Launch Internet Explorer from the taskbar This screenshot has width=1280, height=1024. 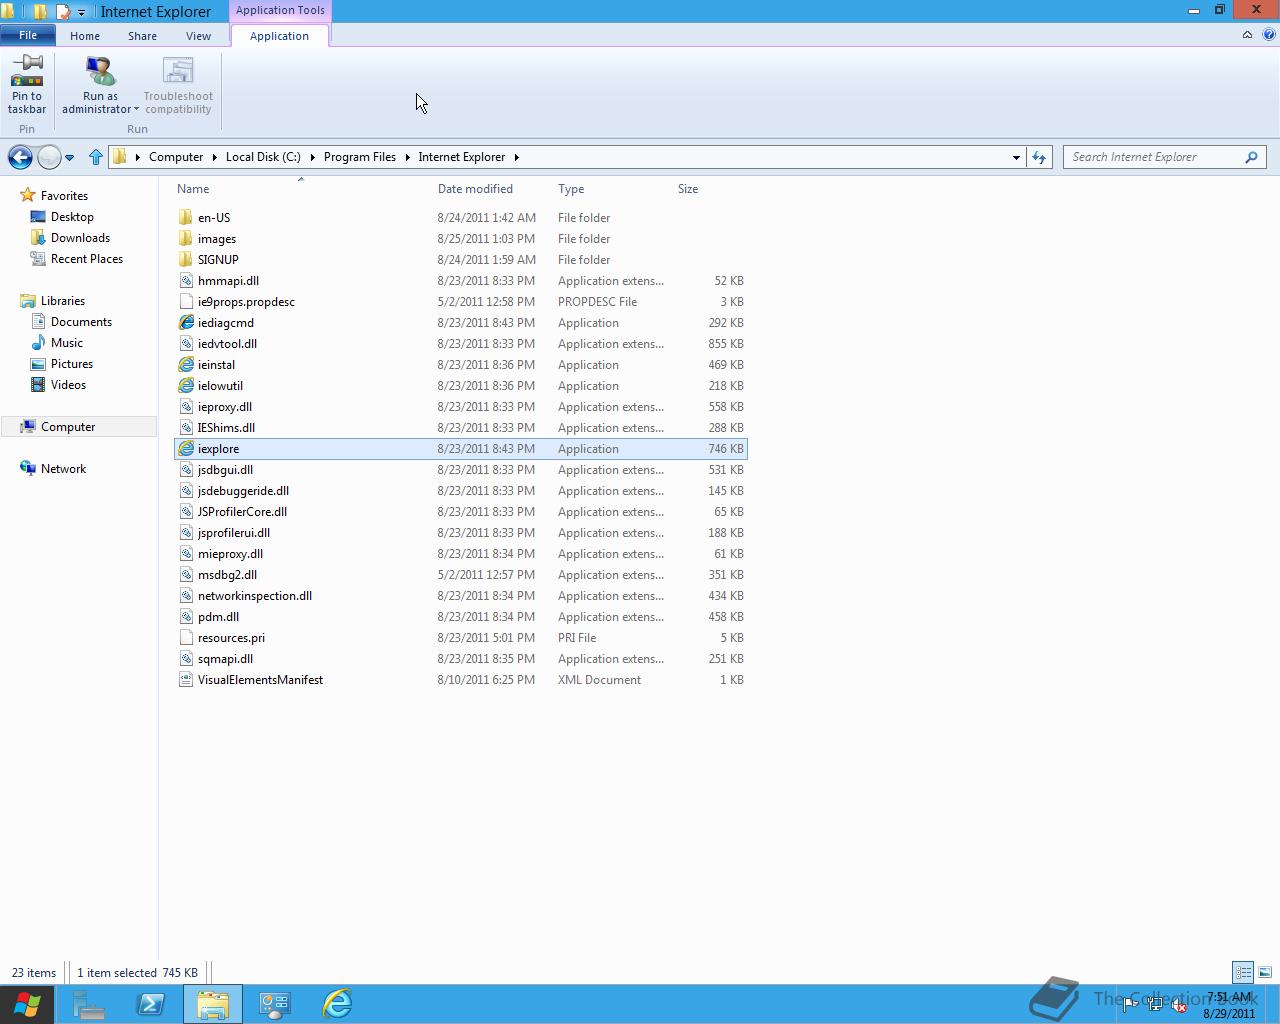tap(337, 1004)
